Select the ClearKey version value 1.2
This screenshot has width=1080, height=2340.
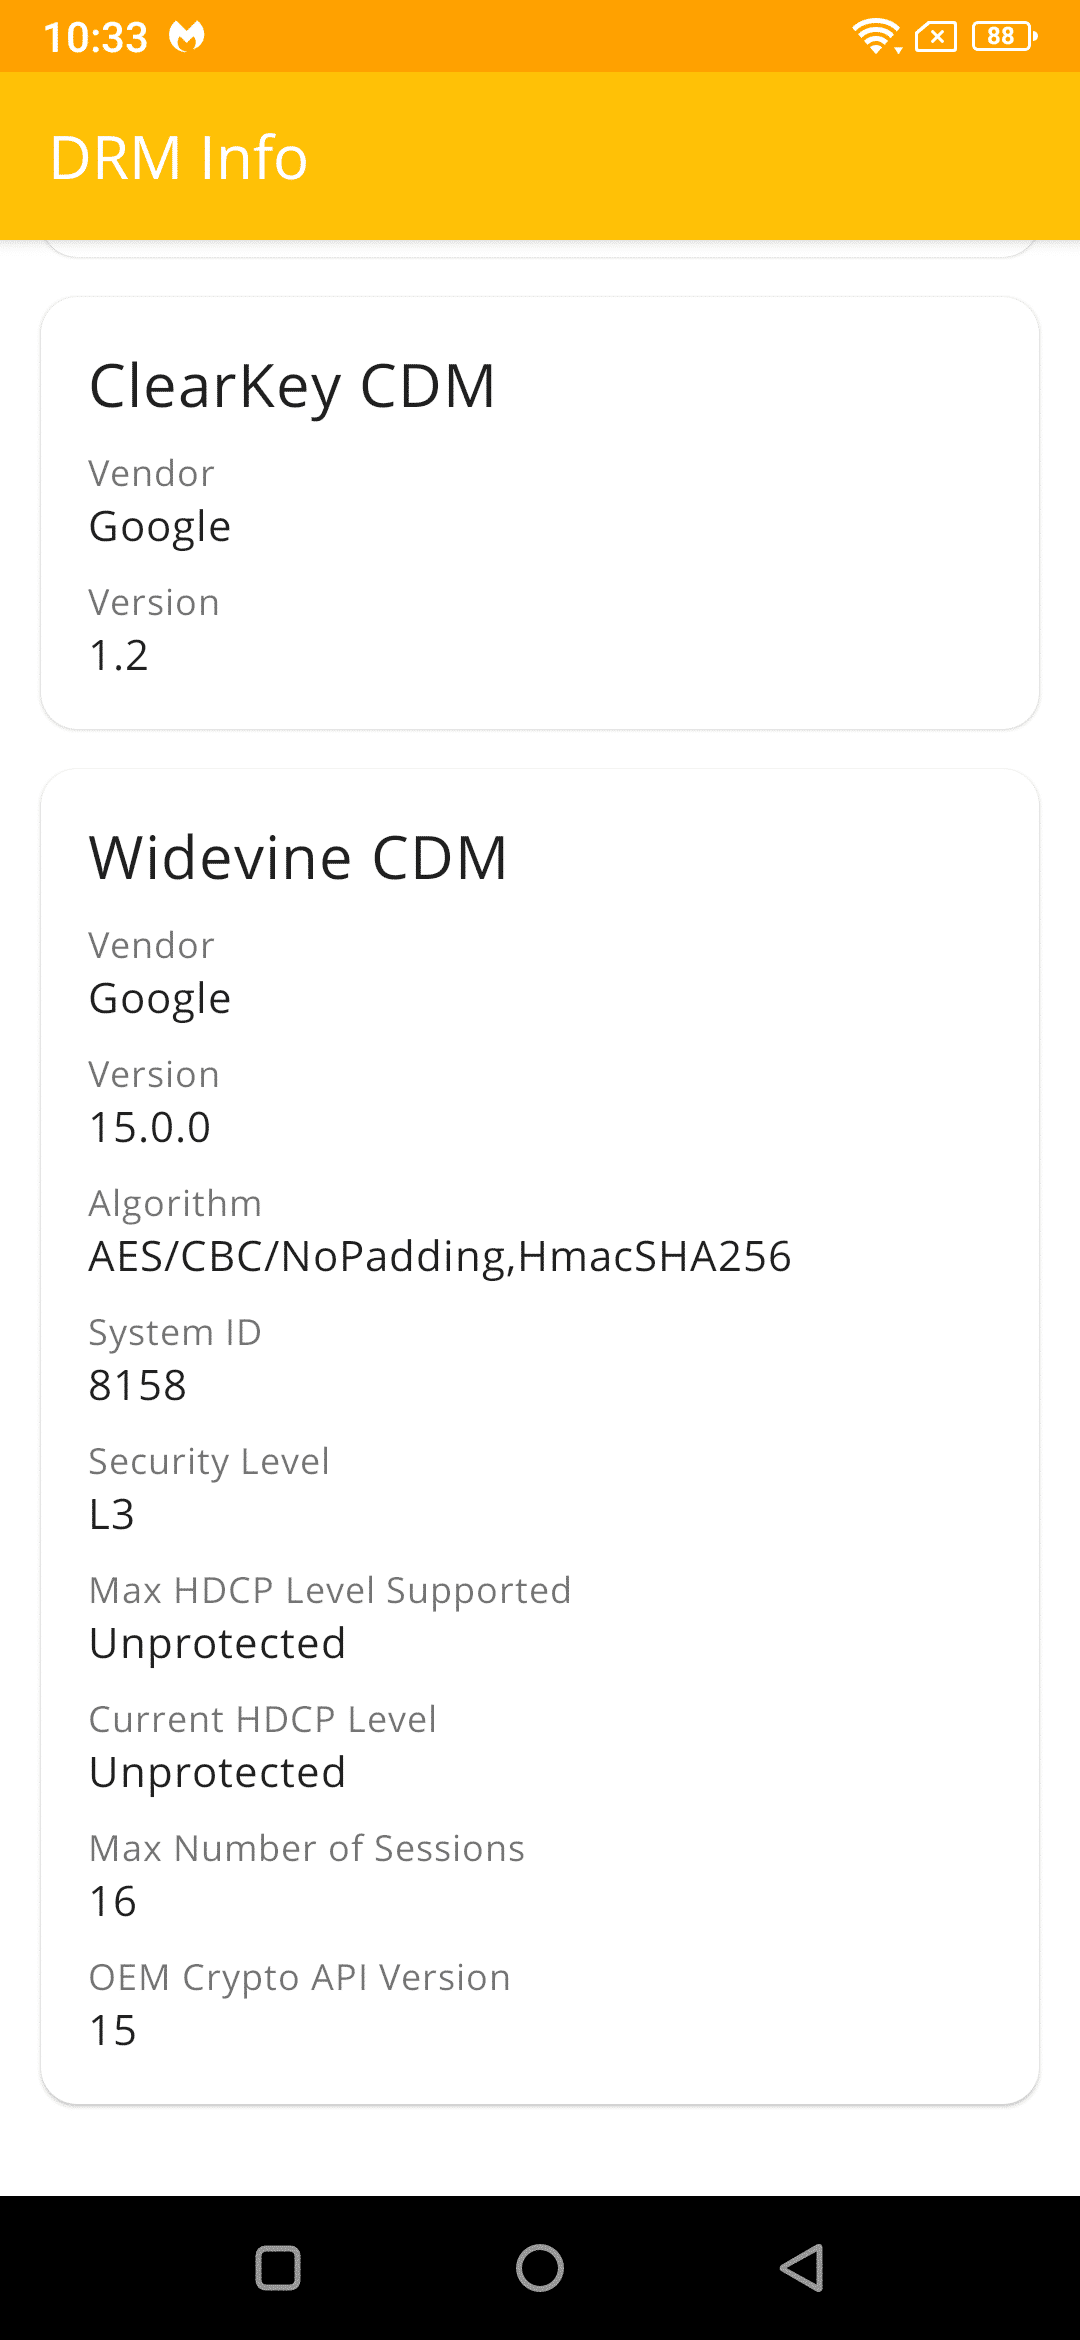pyautogui.click(x=119, y=656)
